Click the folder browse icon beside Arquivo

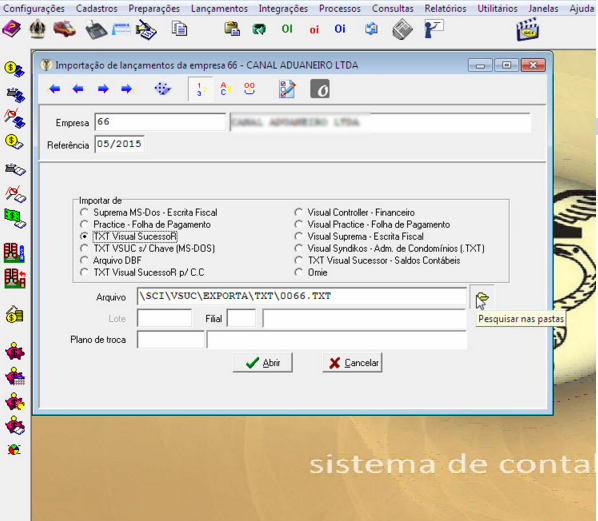point(482,297)
